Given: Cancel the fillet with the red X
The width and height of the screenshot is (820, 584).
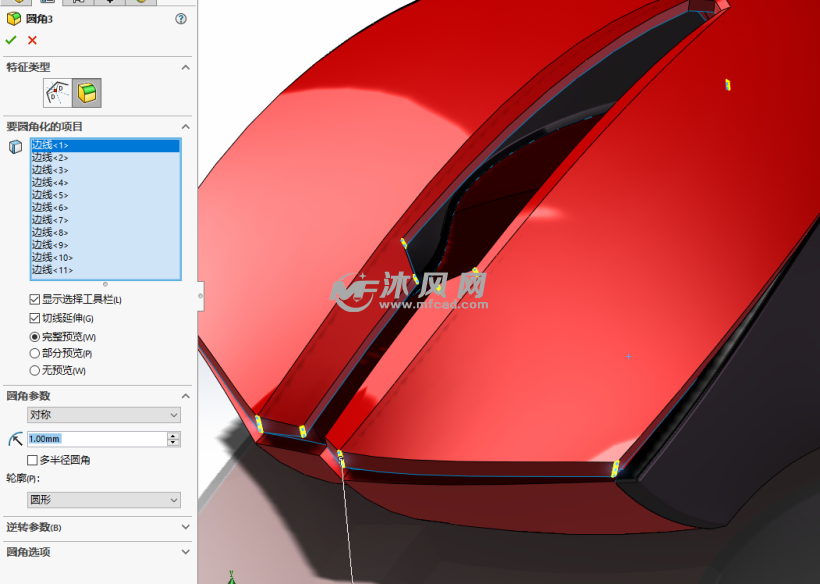Looking at the screenshot, I should [x=32, y=40].
